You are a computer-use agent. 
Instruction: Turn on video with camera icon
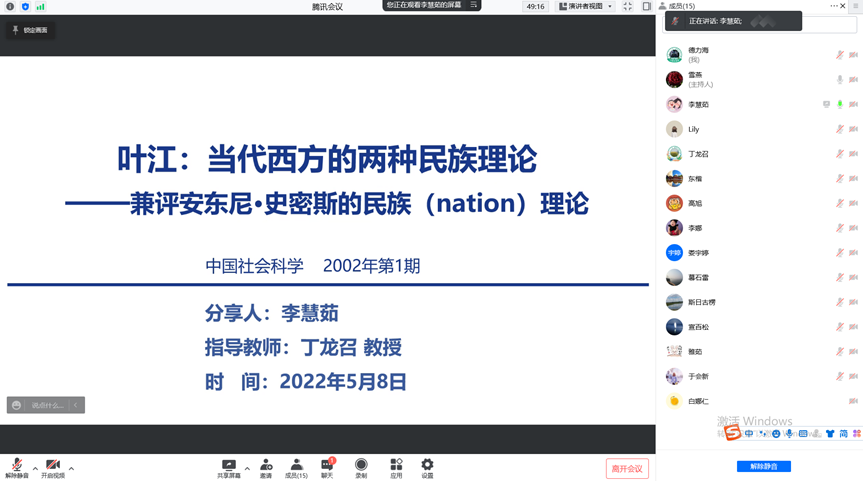[52, 466]
